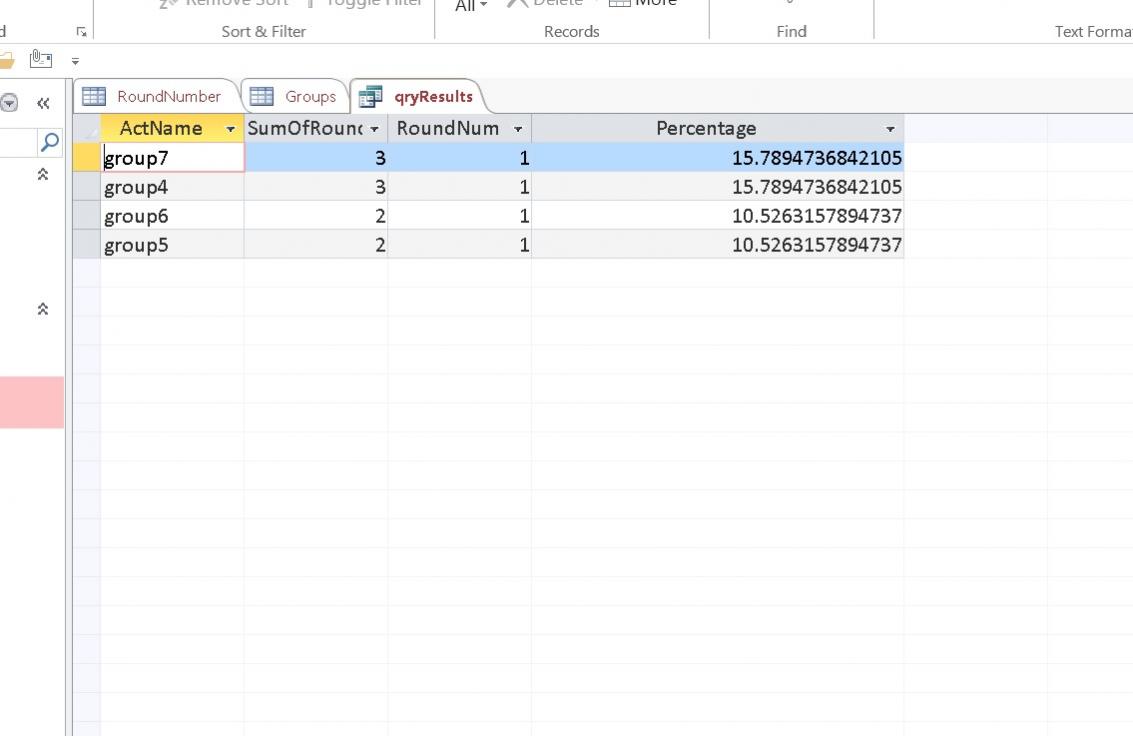Click the qryResults query tab icon
The height and width of the screenshot is (736, 1133).
pos(370,97)
